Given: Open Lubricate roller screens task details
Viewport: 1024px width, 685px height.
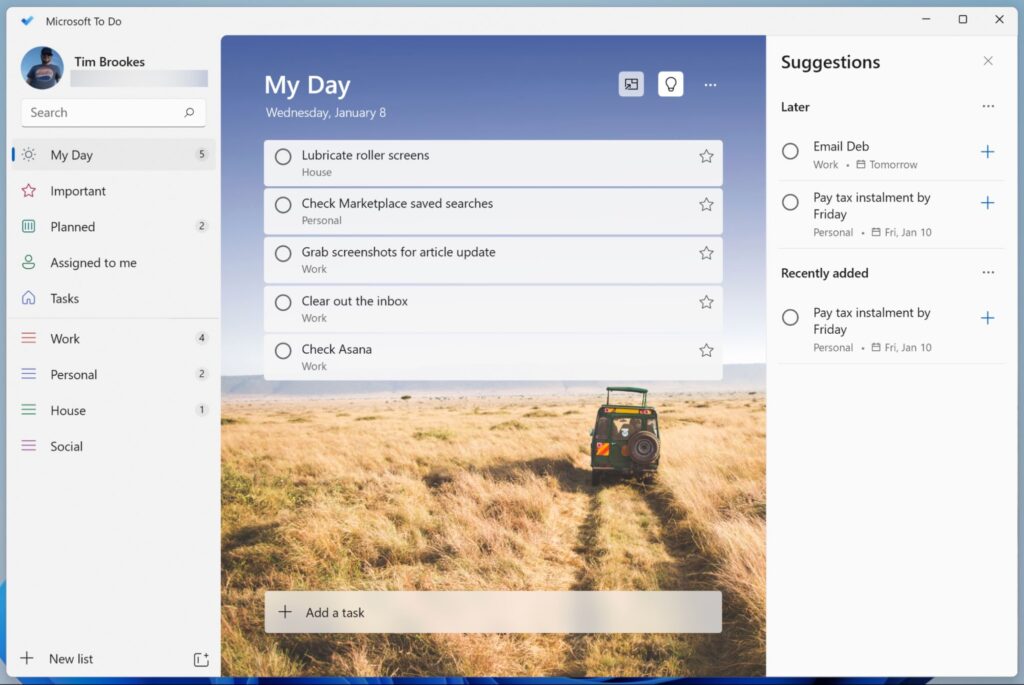Looking at the screenshot, I should [493, 163].
